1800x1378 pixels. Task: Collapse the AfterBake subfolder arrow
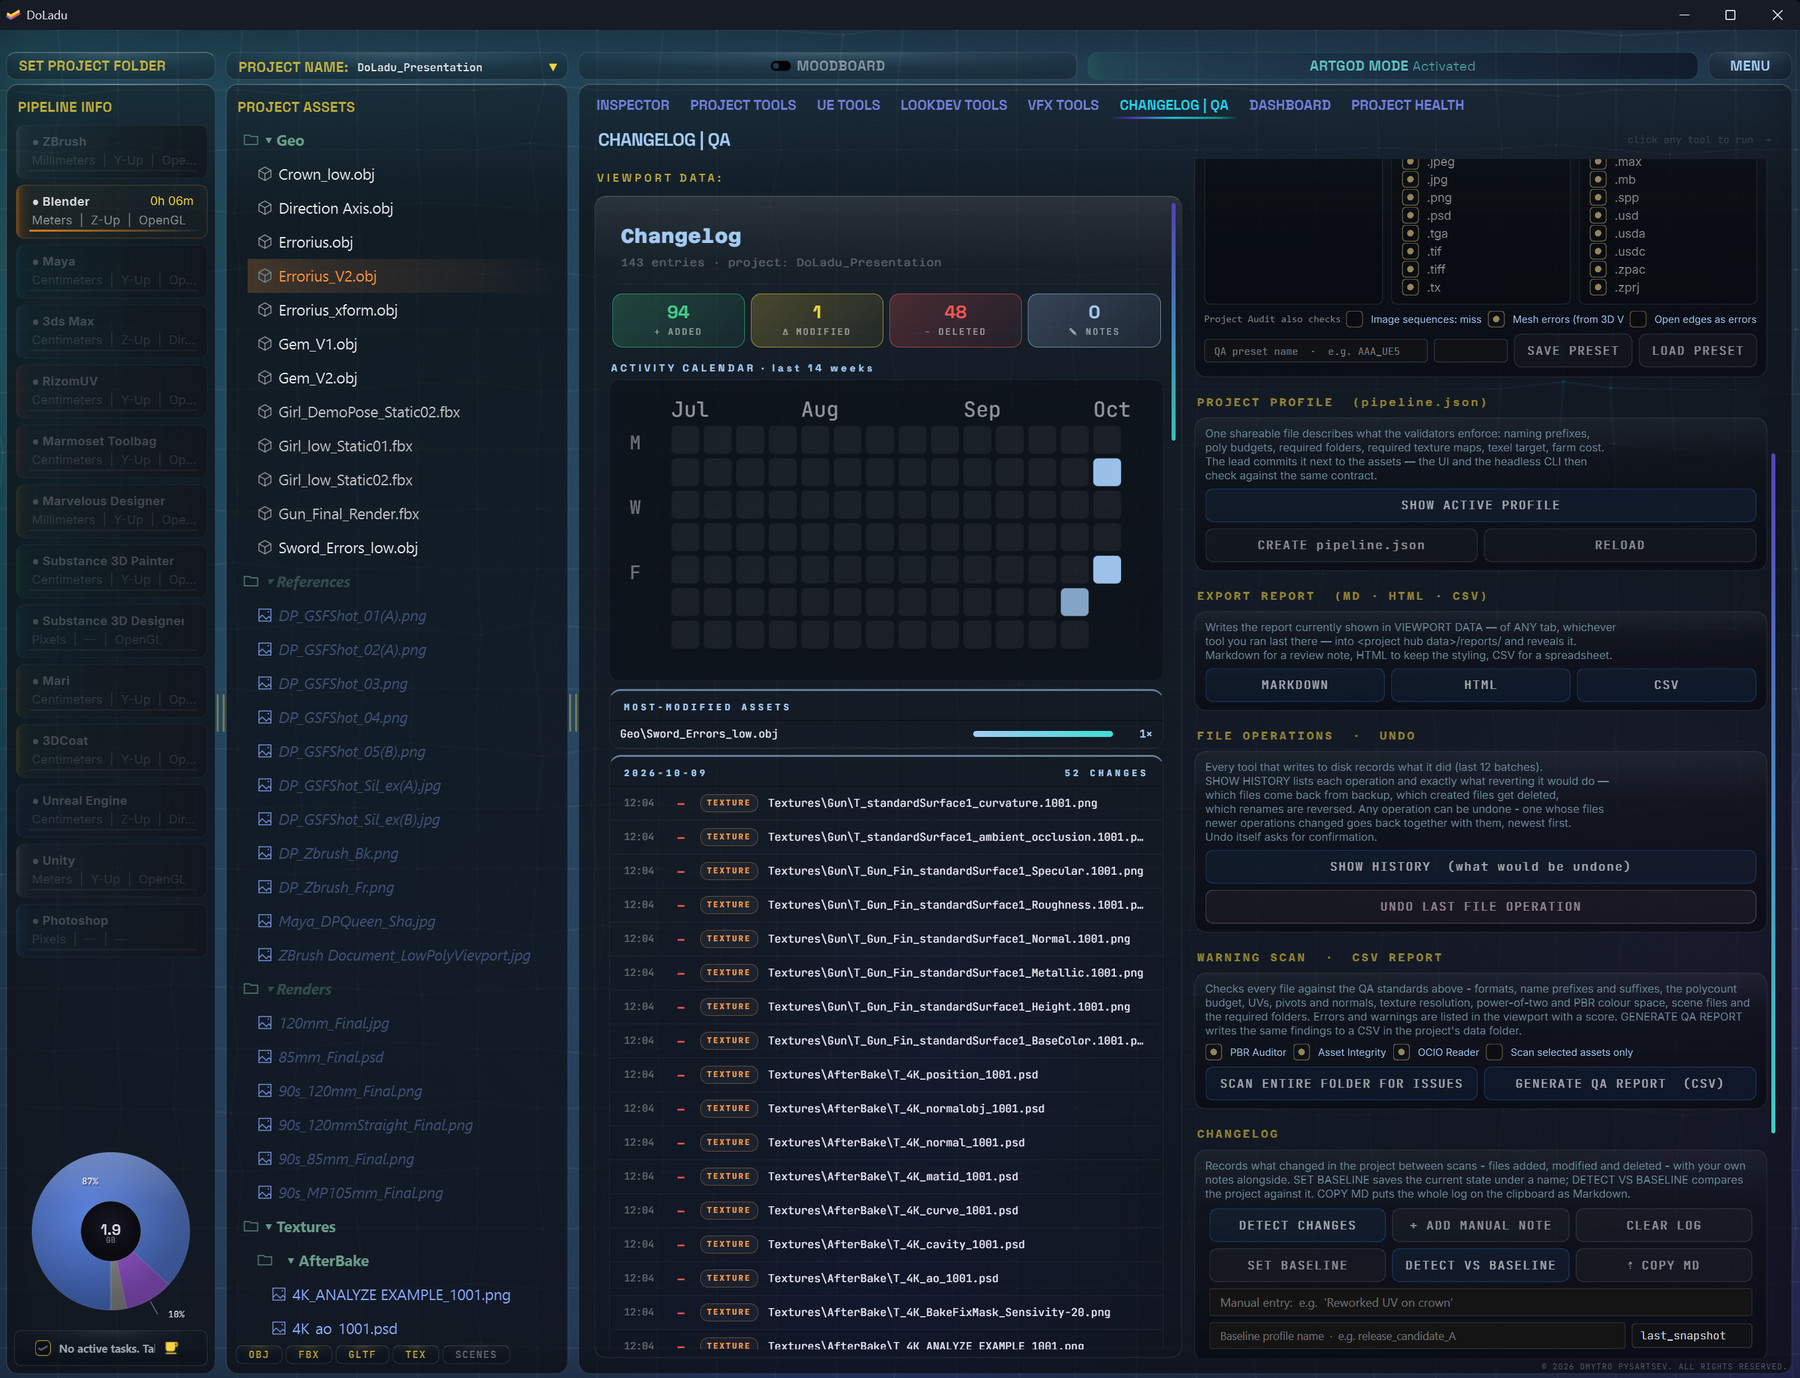click(291, 1261)
